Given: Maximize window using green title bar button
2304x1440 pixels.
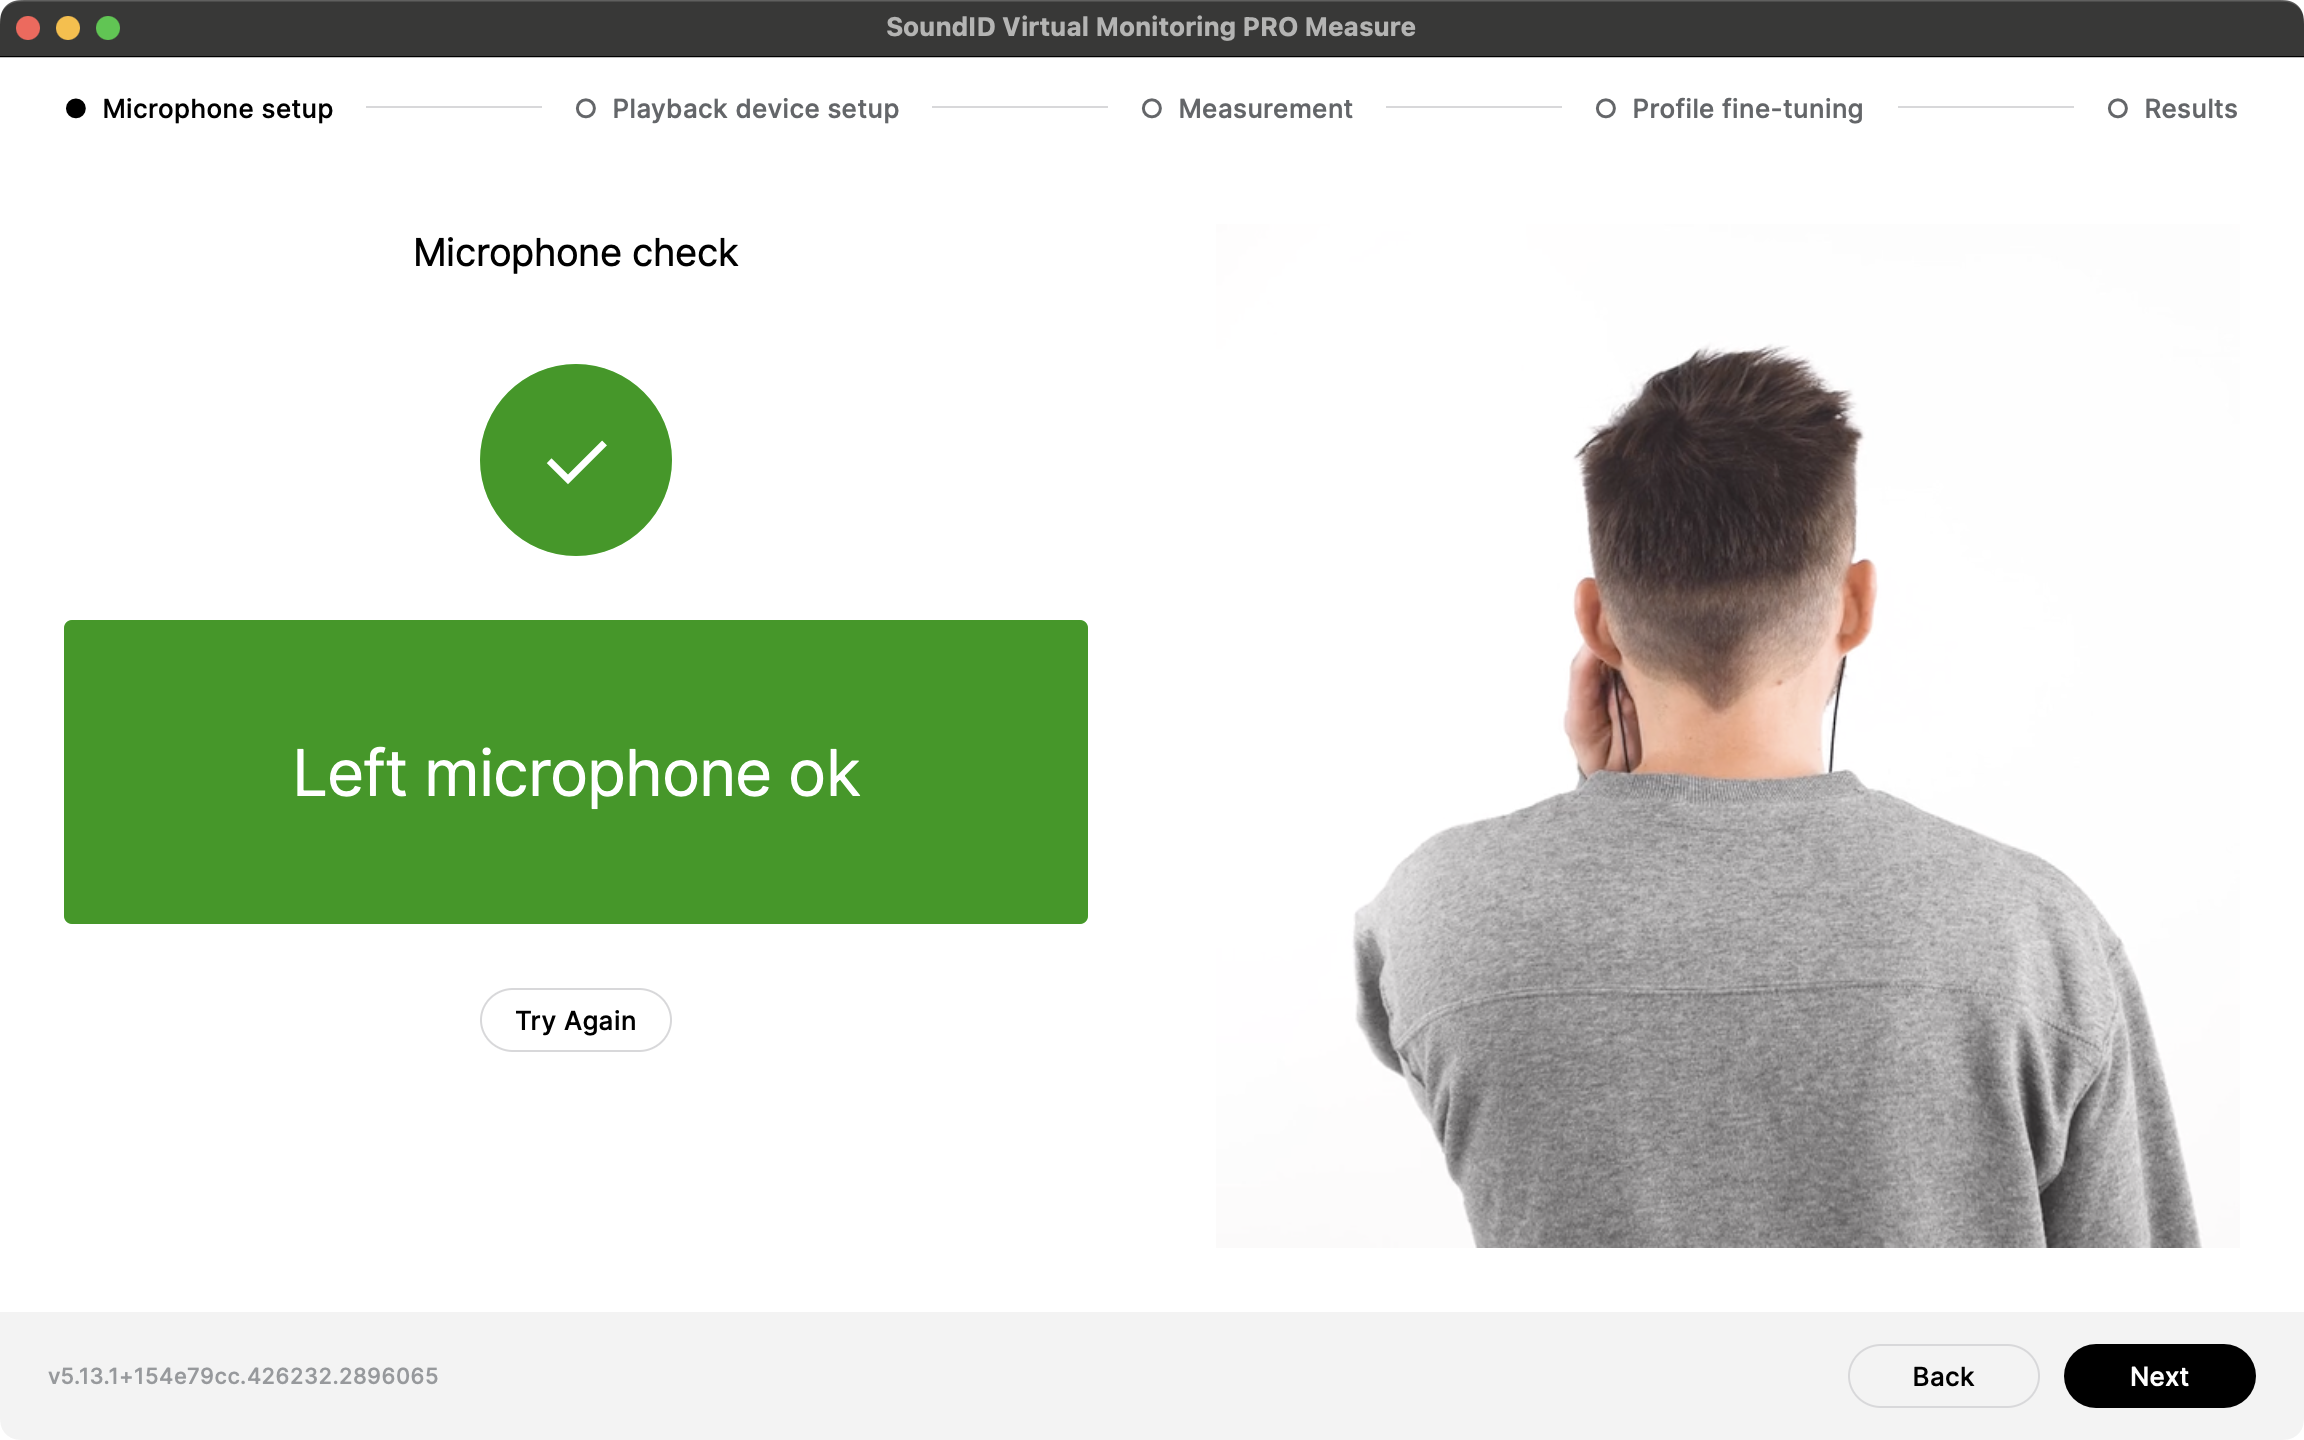Looking at the screenshot, I should pos(108,28).
